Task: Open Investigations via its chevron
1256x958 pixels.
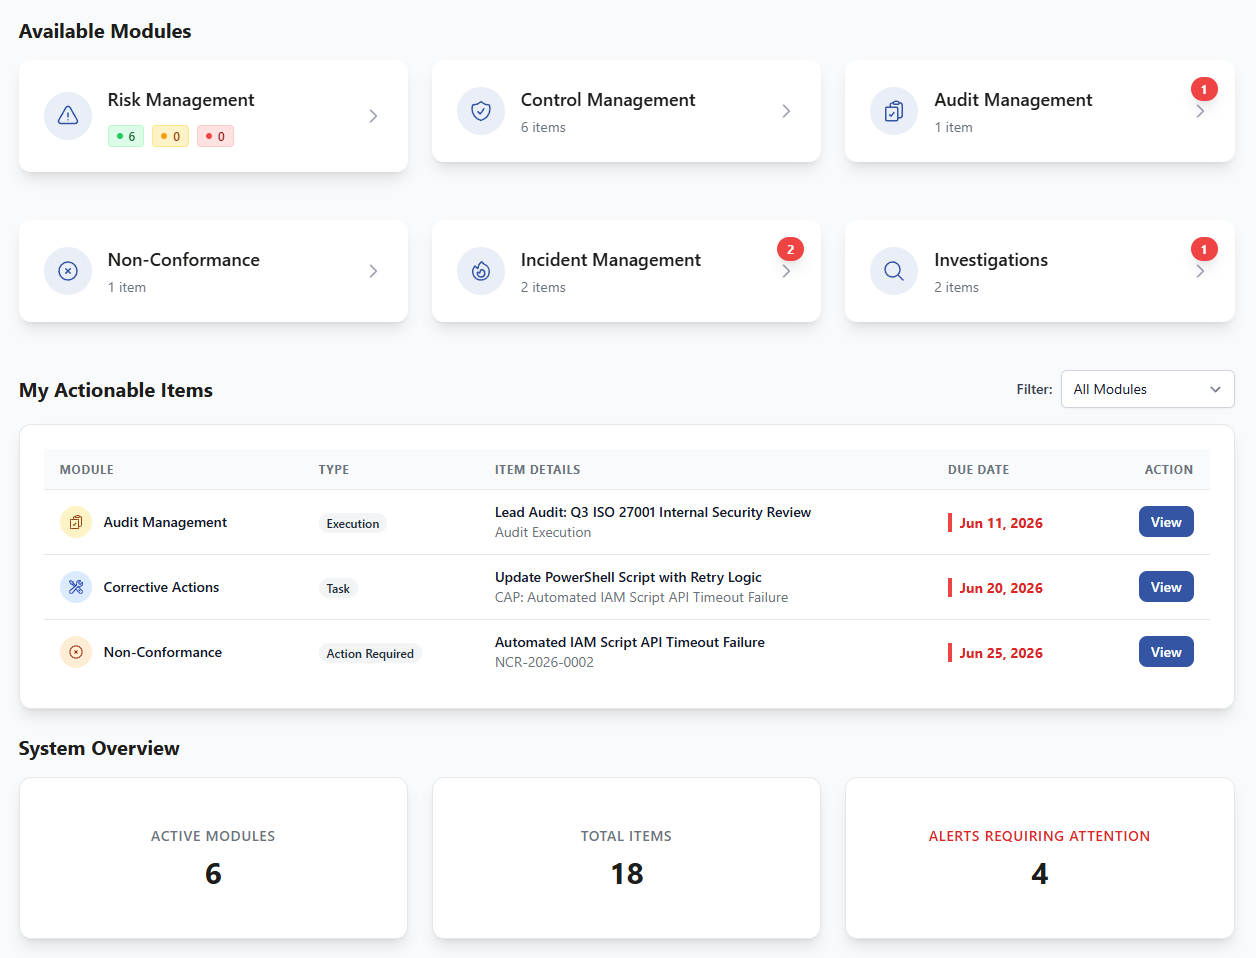Action: tap(1200, 271)
